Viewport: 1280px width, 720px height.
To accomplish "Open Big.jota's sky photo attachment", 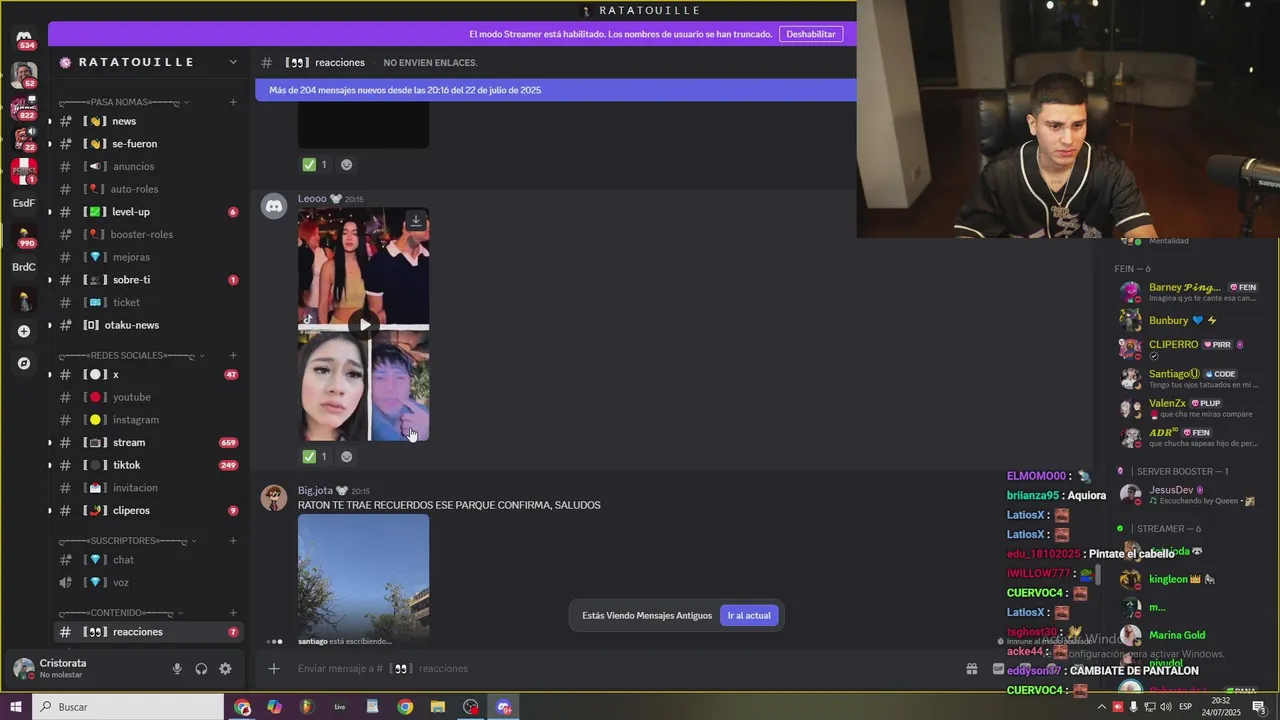I will tap(364, 575).
